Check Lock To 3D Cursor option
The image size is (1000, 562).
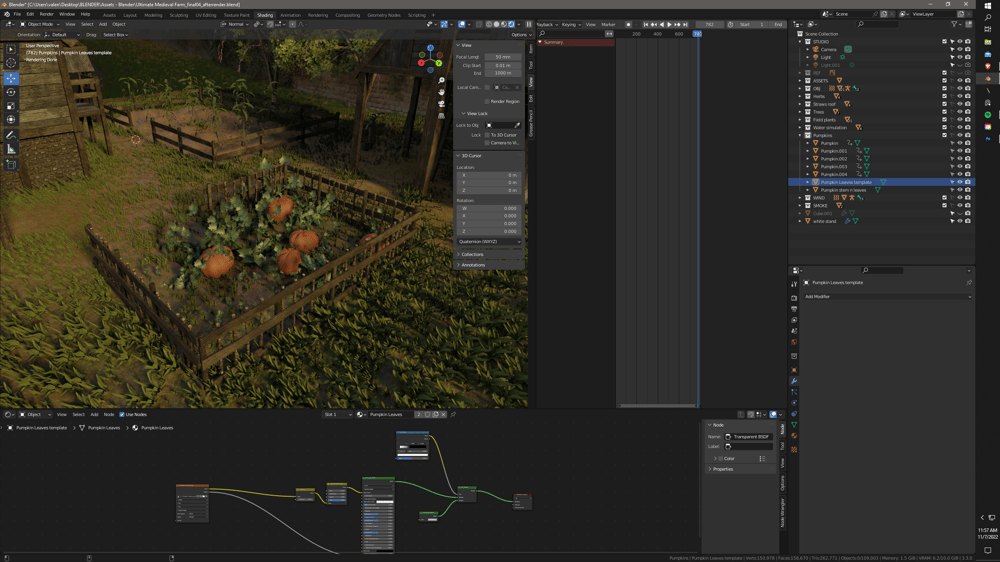[487, 135]
